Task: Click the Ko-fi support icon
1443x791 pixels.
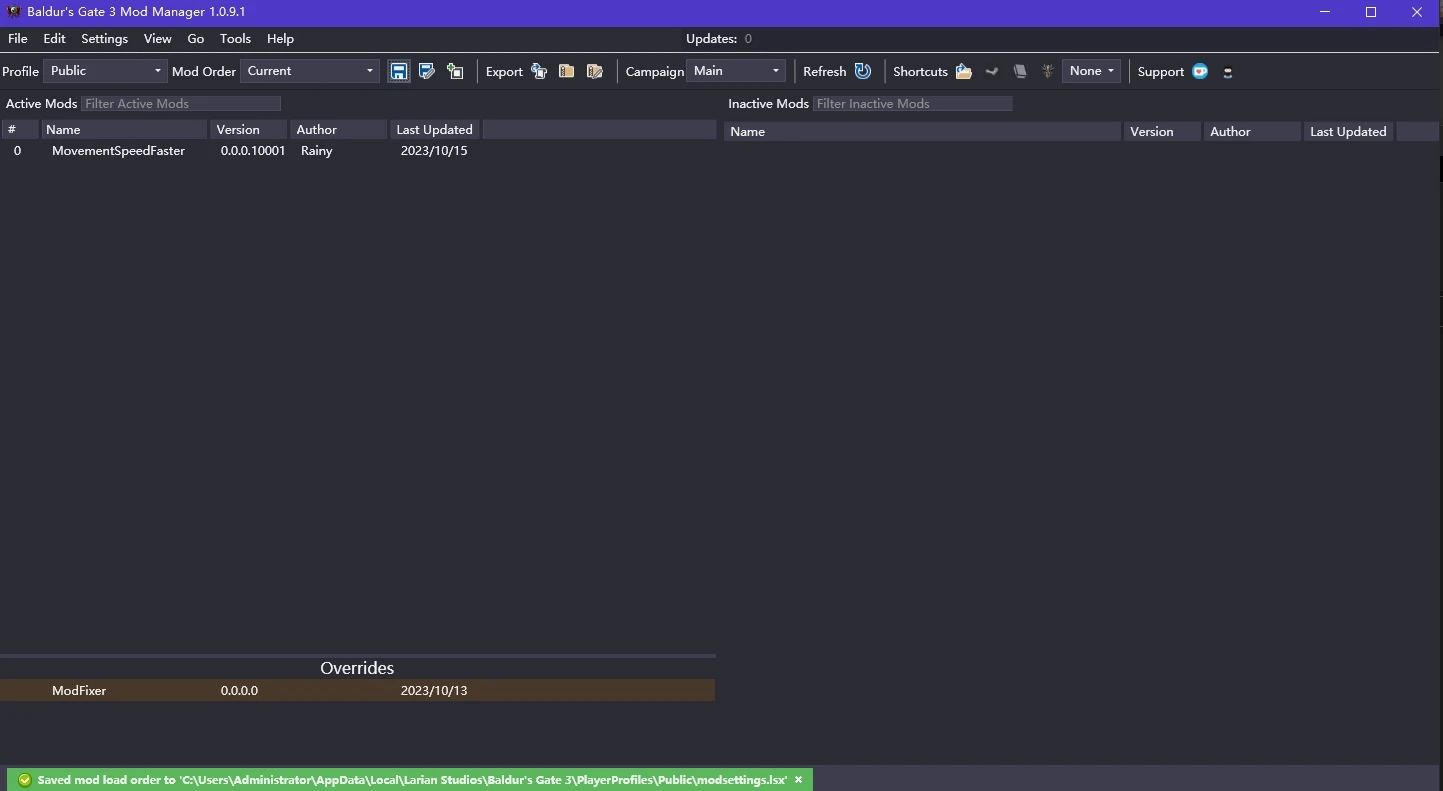Action: pyautogui.click(x=1200, y=71)
